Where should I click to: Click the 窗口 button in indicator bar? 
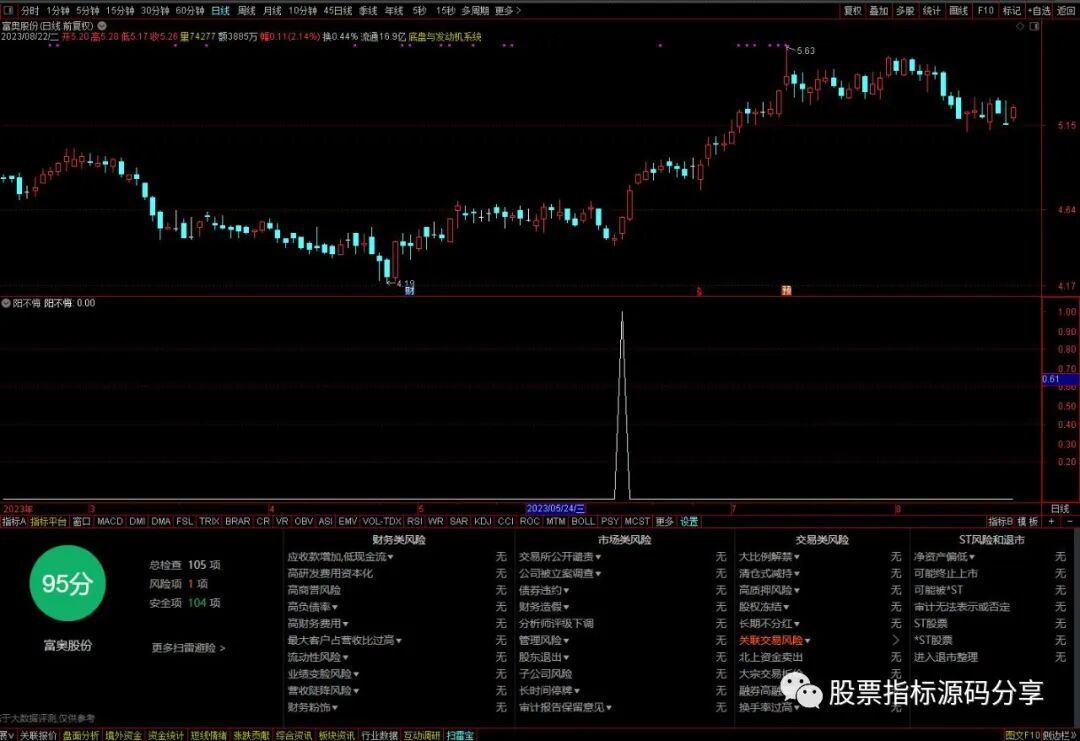[81, 521]
